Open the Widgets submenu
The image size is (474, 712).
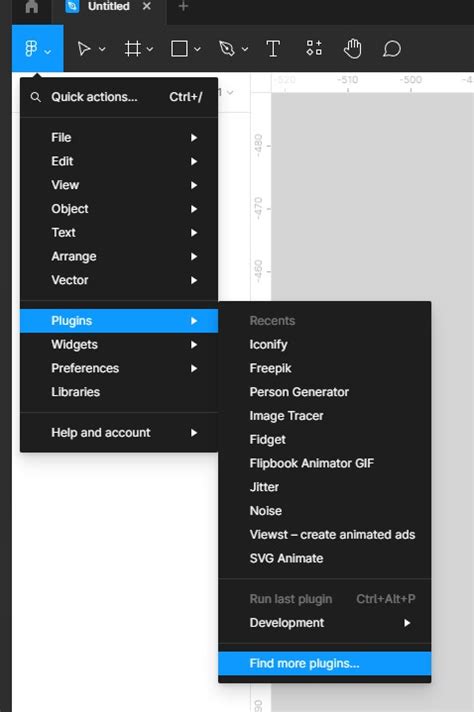pos(119,345)
